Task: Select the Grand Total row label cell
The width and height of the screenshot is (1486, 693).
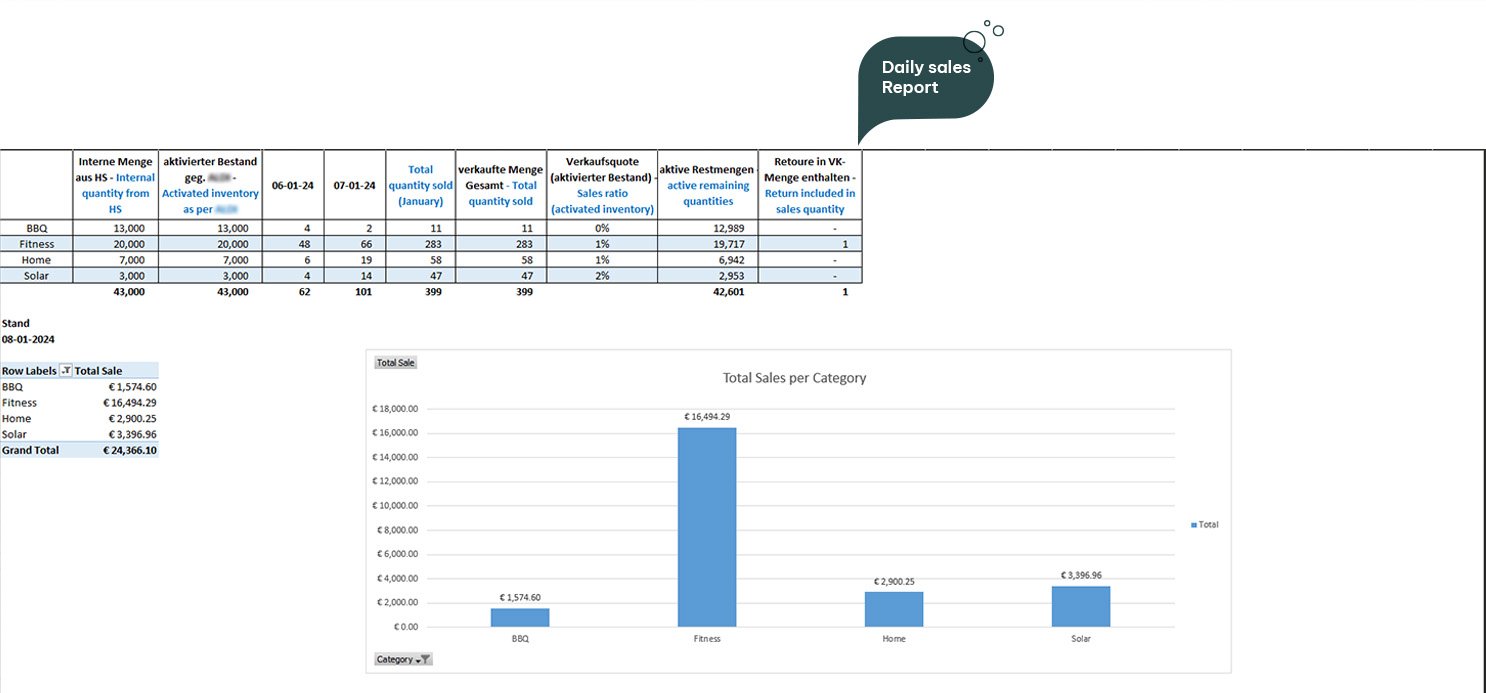Action: pos(31,450)
